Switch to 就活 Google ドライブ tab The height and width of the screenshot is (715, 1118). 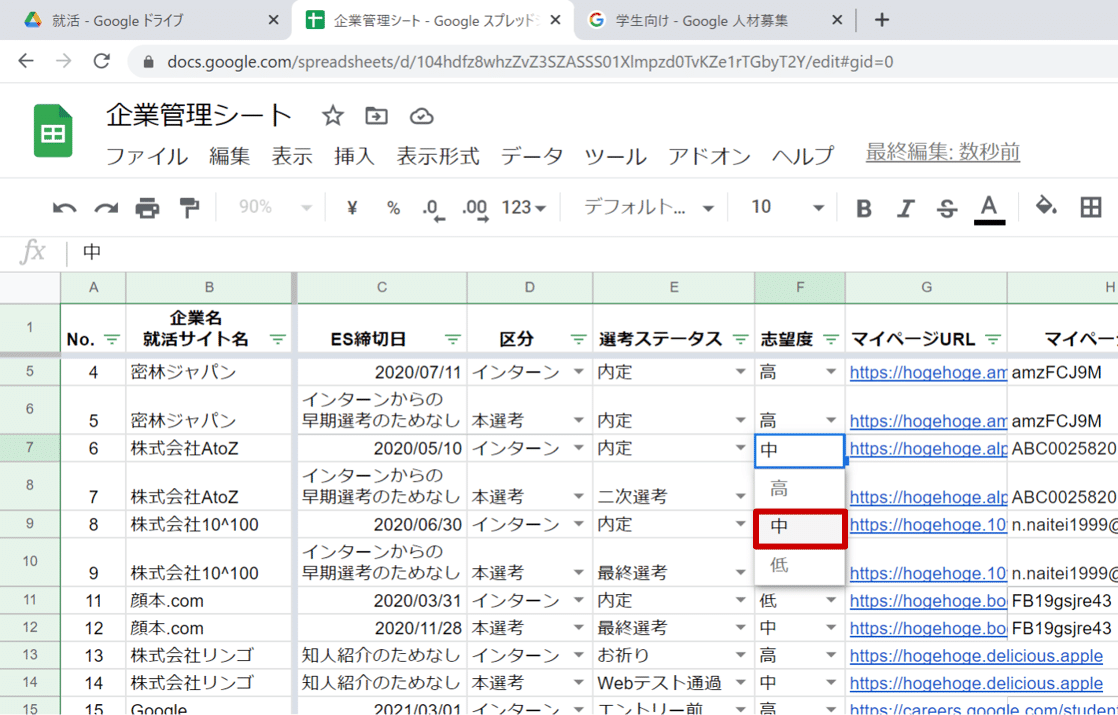coord(145,20)
